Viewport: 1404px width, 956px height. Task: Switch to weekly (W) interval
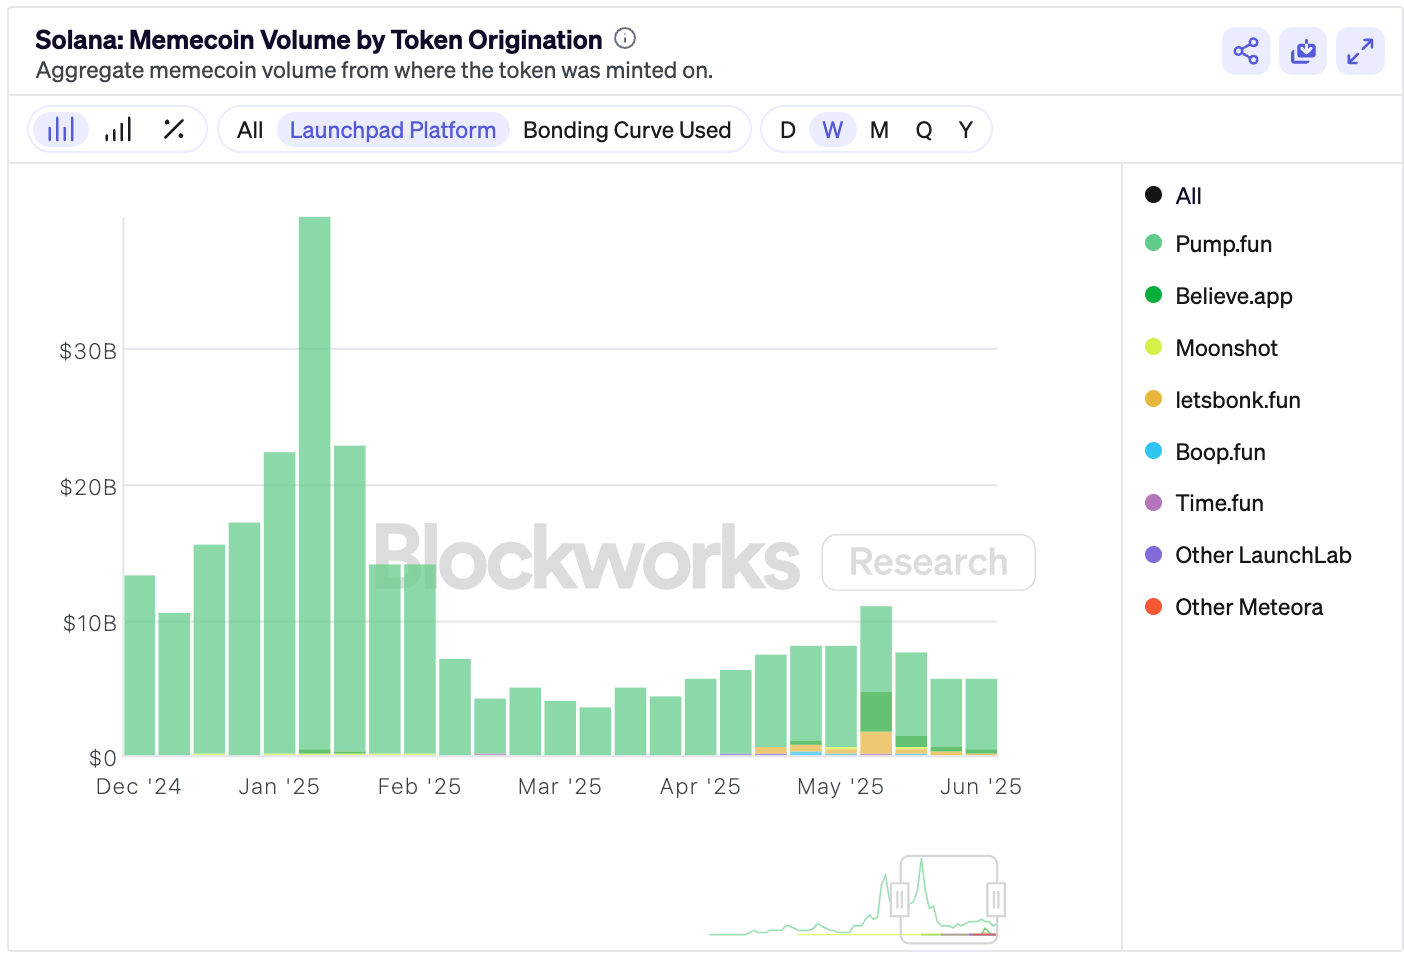[833, 130]
